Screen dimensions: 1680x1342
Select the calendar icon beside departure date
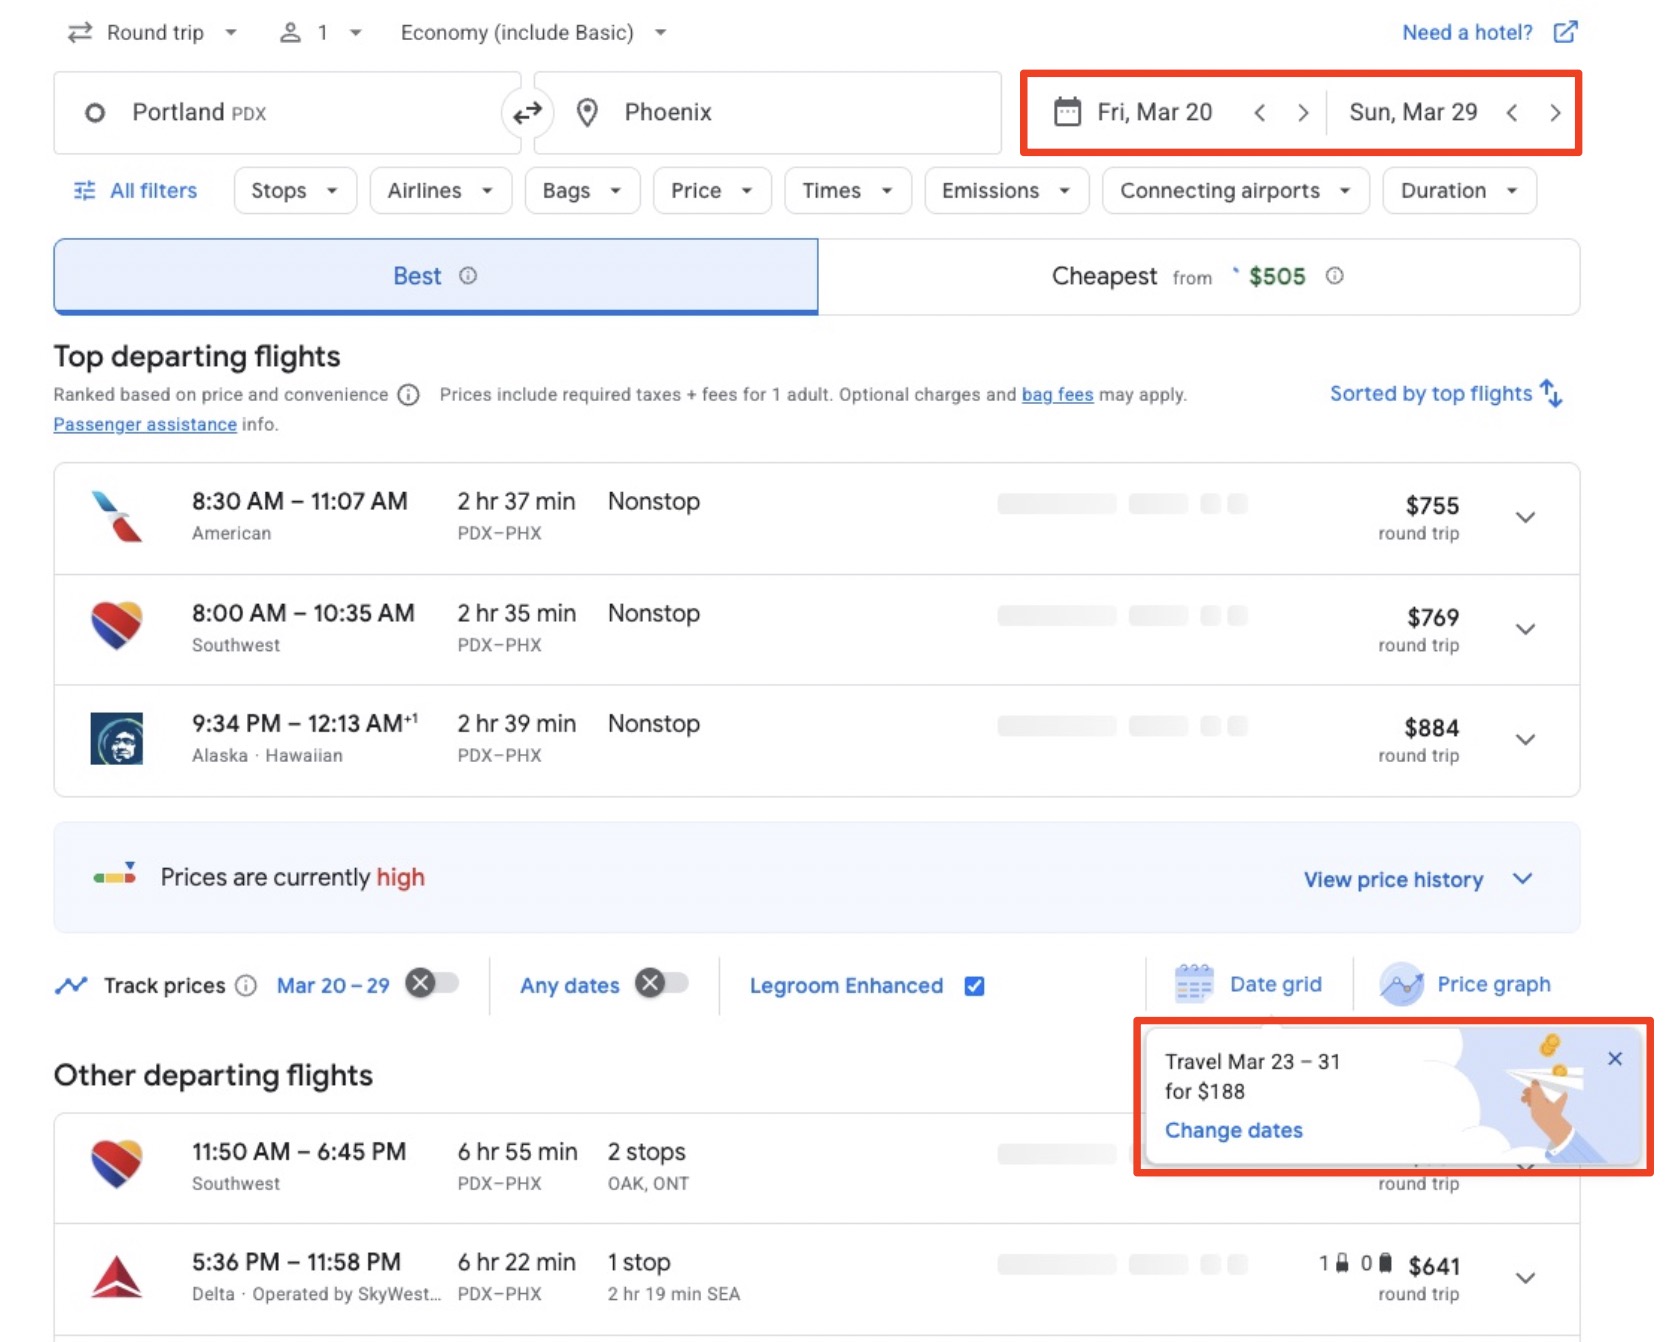tap(1069, 112)
